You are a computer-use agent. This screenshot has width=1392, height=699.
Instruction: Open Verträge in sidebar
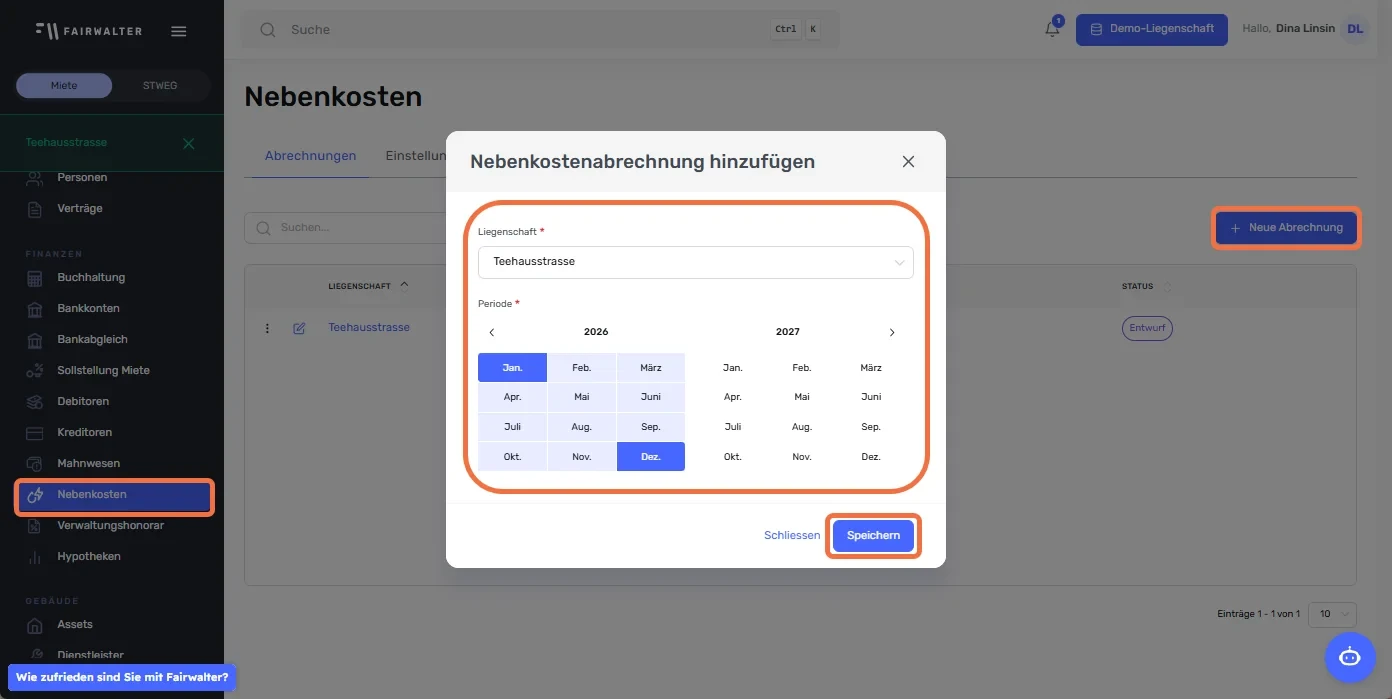(80, 209)
